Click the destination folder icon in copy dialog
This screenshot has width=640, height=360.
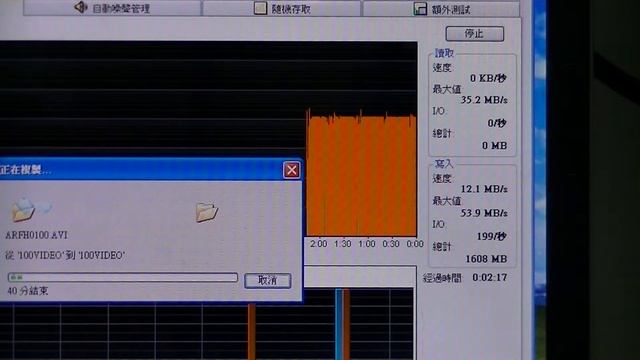[207, 212]
